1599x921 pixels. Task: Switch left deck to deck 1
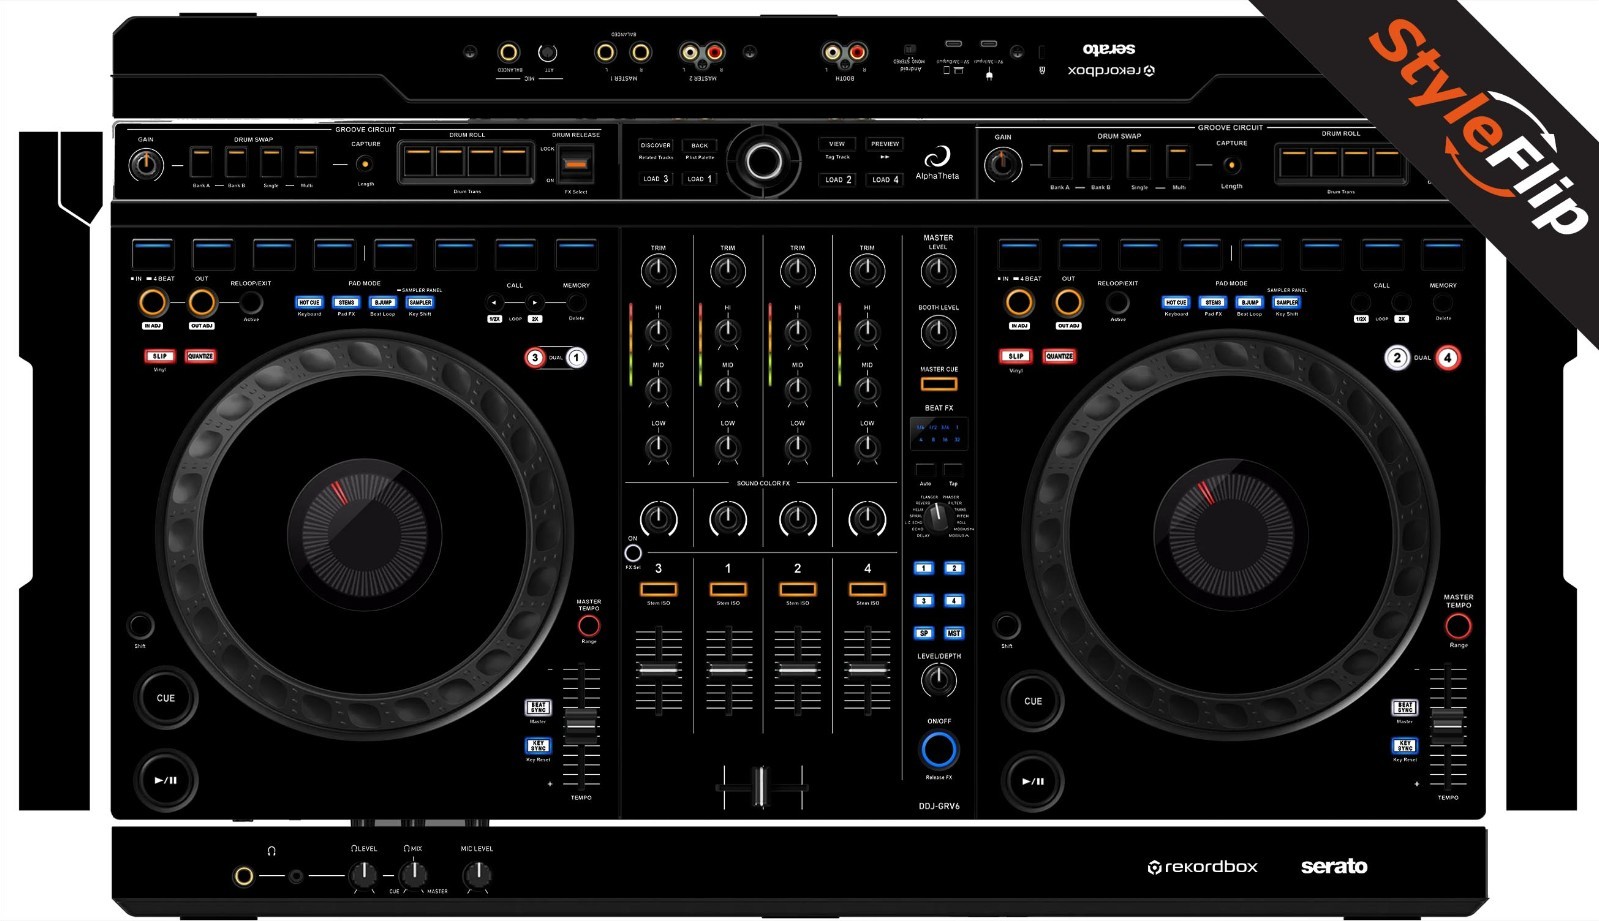pyautogui.click(x=576, y=357)
